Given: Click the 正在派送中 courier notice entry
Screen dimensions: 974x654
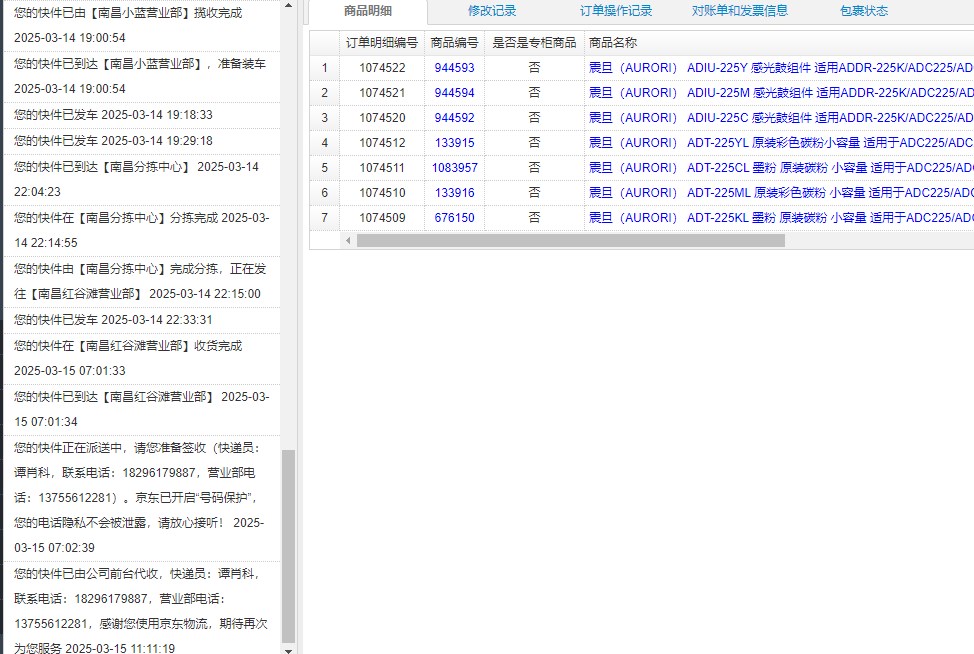Looking at the screenshot, I should pyautogui.click(x=142, y=498).
